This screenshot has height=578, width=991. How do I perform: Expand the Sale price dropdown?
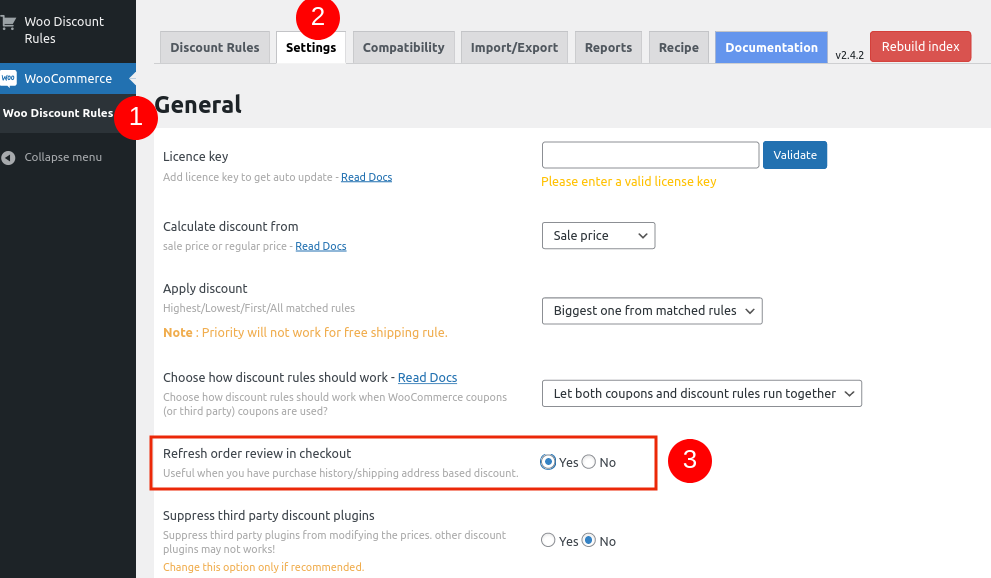(598, 236)
